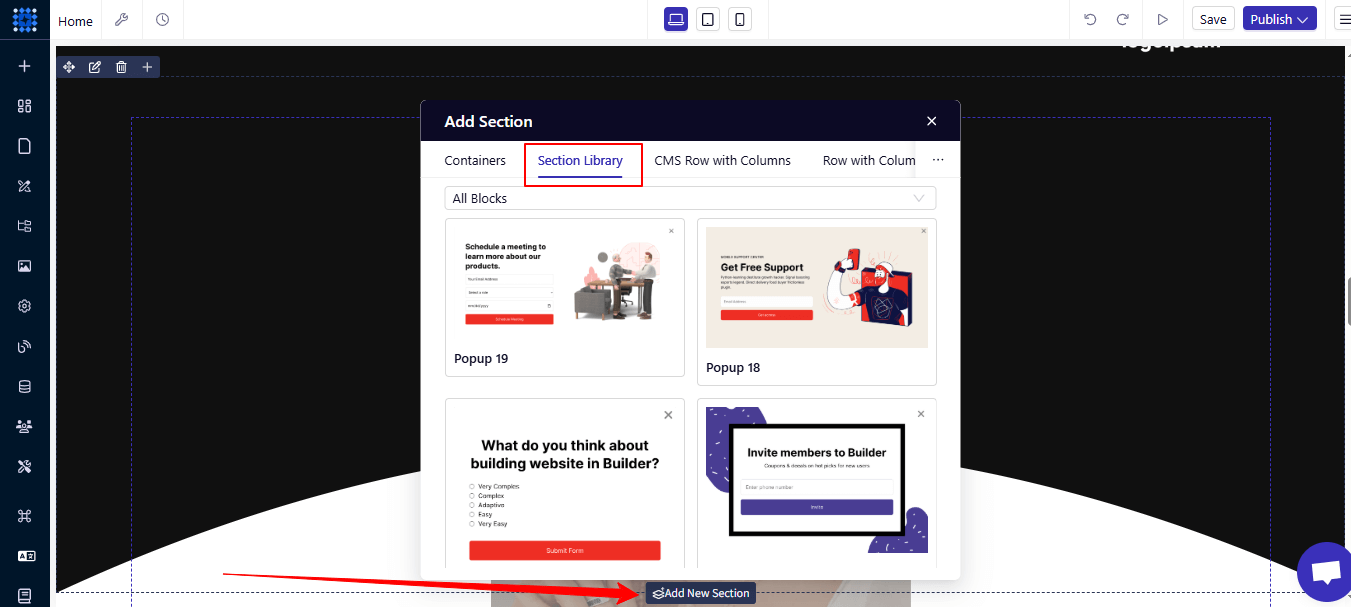
Task: Open the database sidebar icon
Action: point(25,386)
